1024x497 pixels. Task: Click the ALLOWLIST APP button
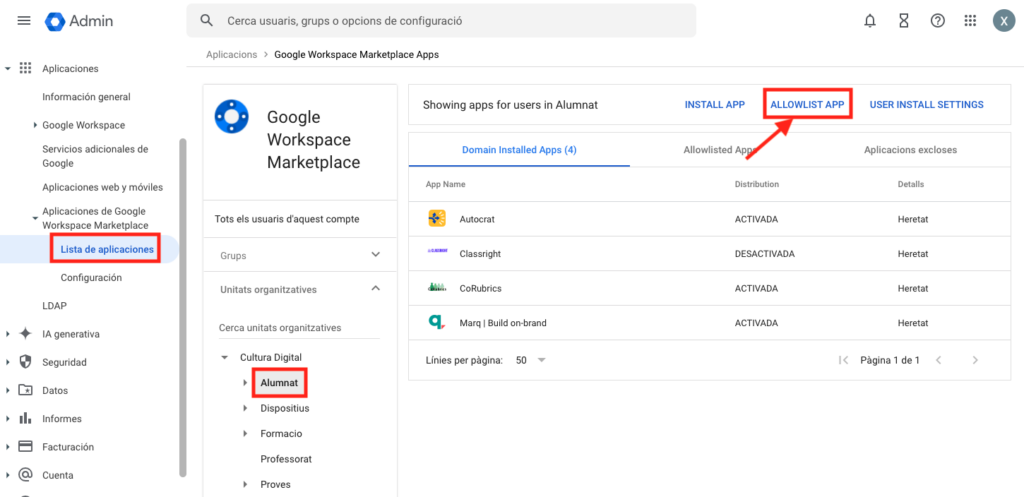tap(807, 104)
